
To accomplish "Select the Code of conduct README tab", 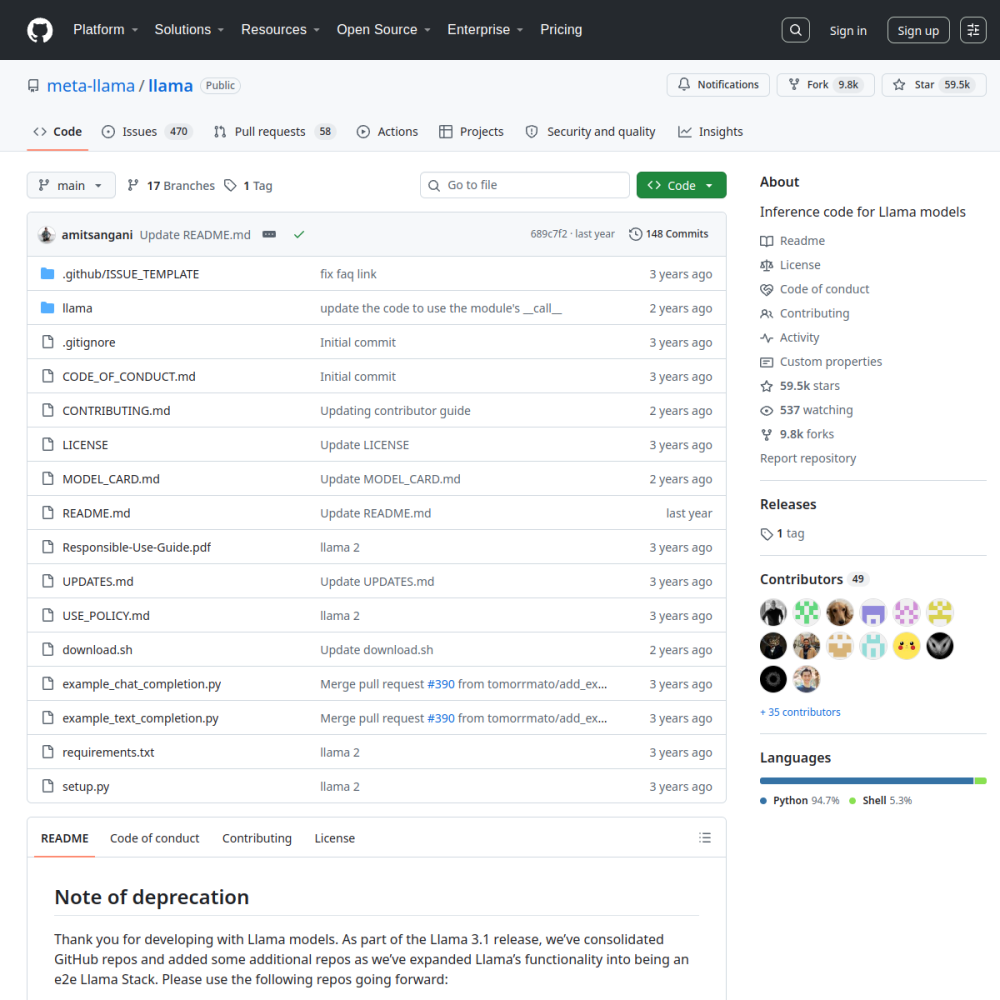I will tap(154, 838).
